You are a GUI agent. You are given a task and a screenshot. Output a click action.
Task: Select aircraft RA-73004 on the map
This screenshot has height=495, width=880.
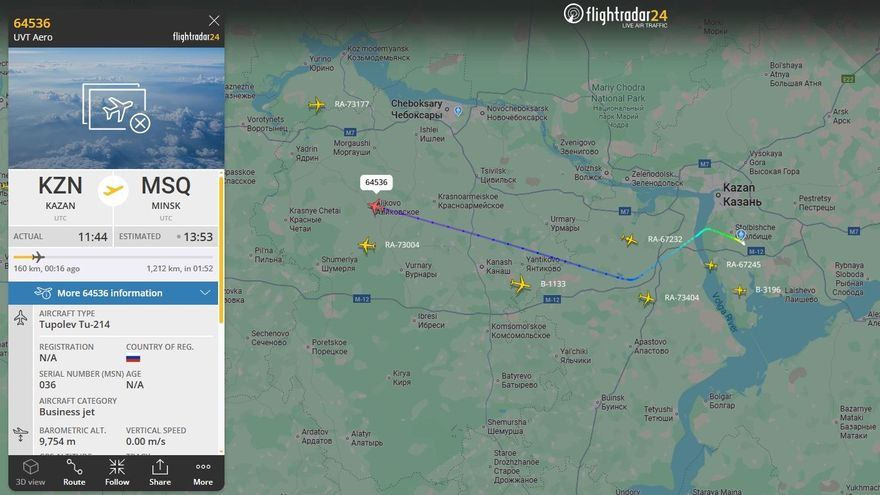pyautogui.click(x=366, y=245)
